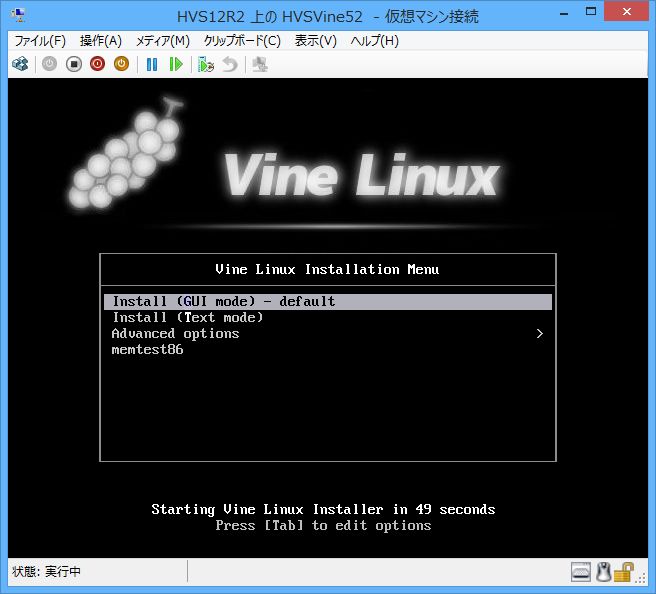Open the ヘルプ(H) menu
The image size is (656, 594).
375,41
